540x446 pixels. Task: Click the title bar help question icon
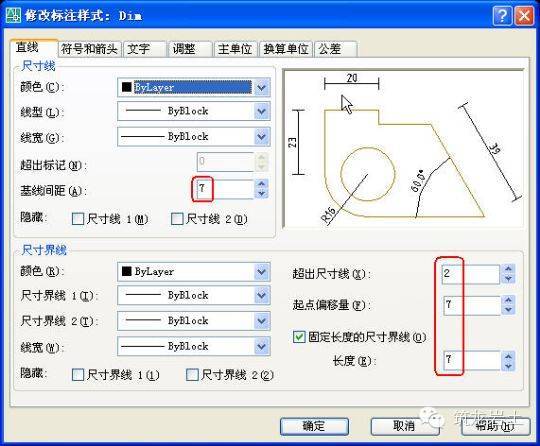(502, 16)
